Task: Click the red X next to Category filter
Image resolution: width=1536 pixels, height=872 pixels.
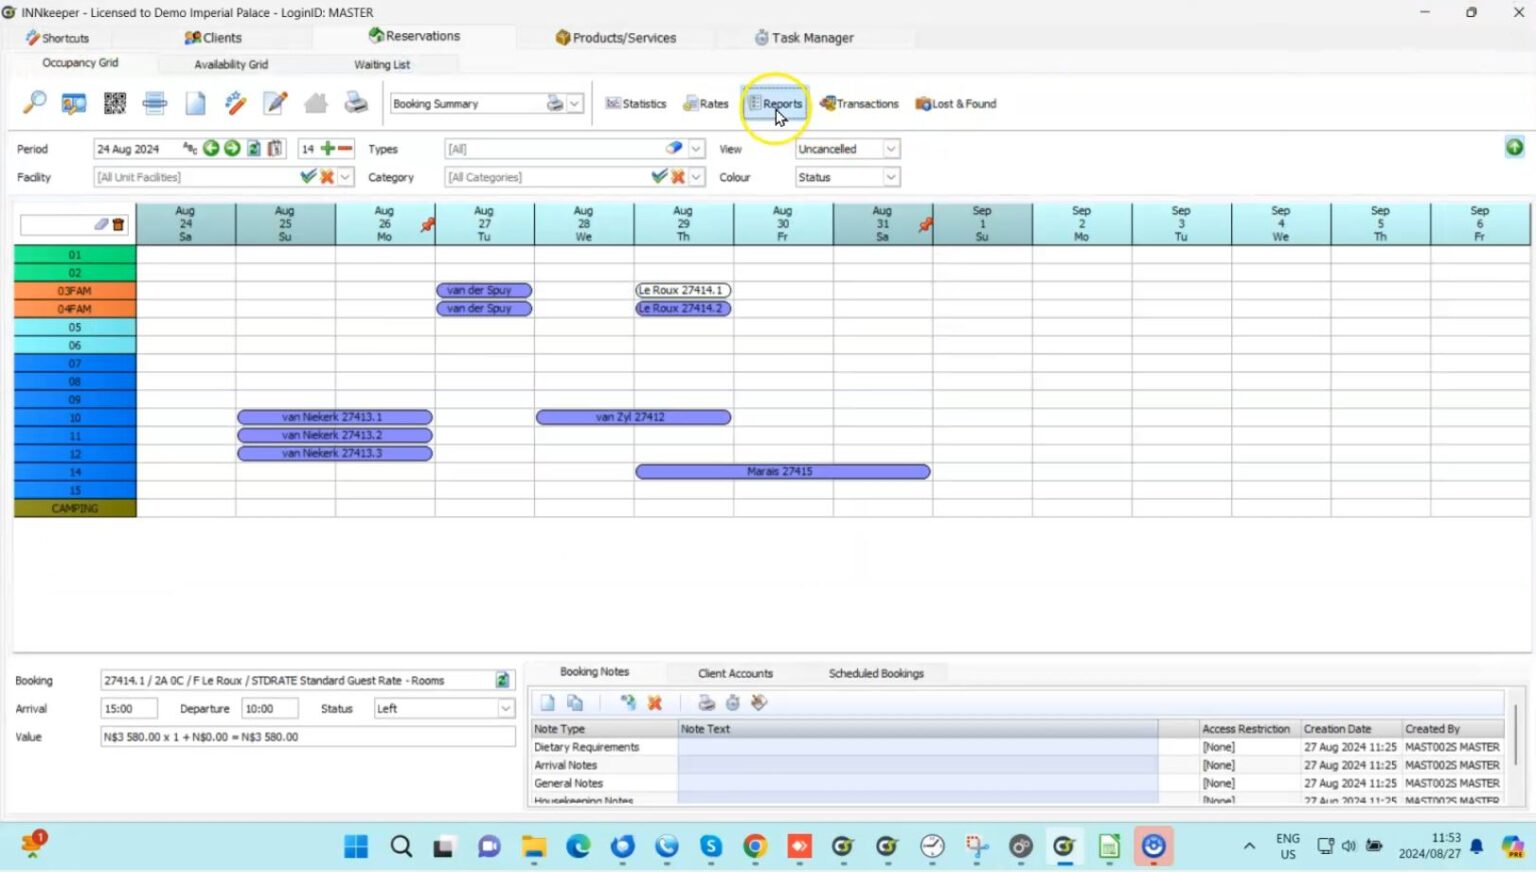Action: (x=678, y=177)
